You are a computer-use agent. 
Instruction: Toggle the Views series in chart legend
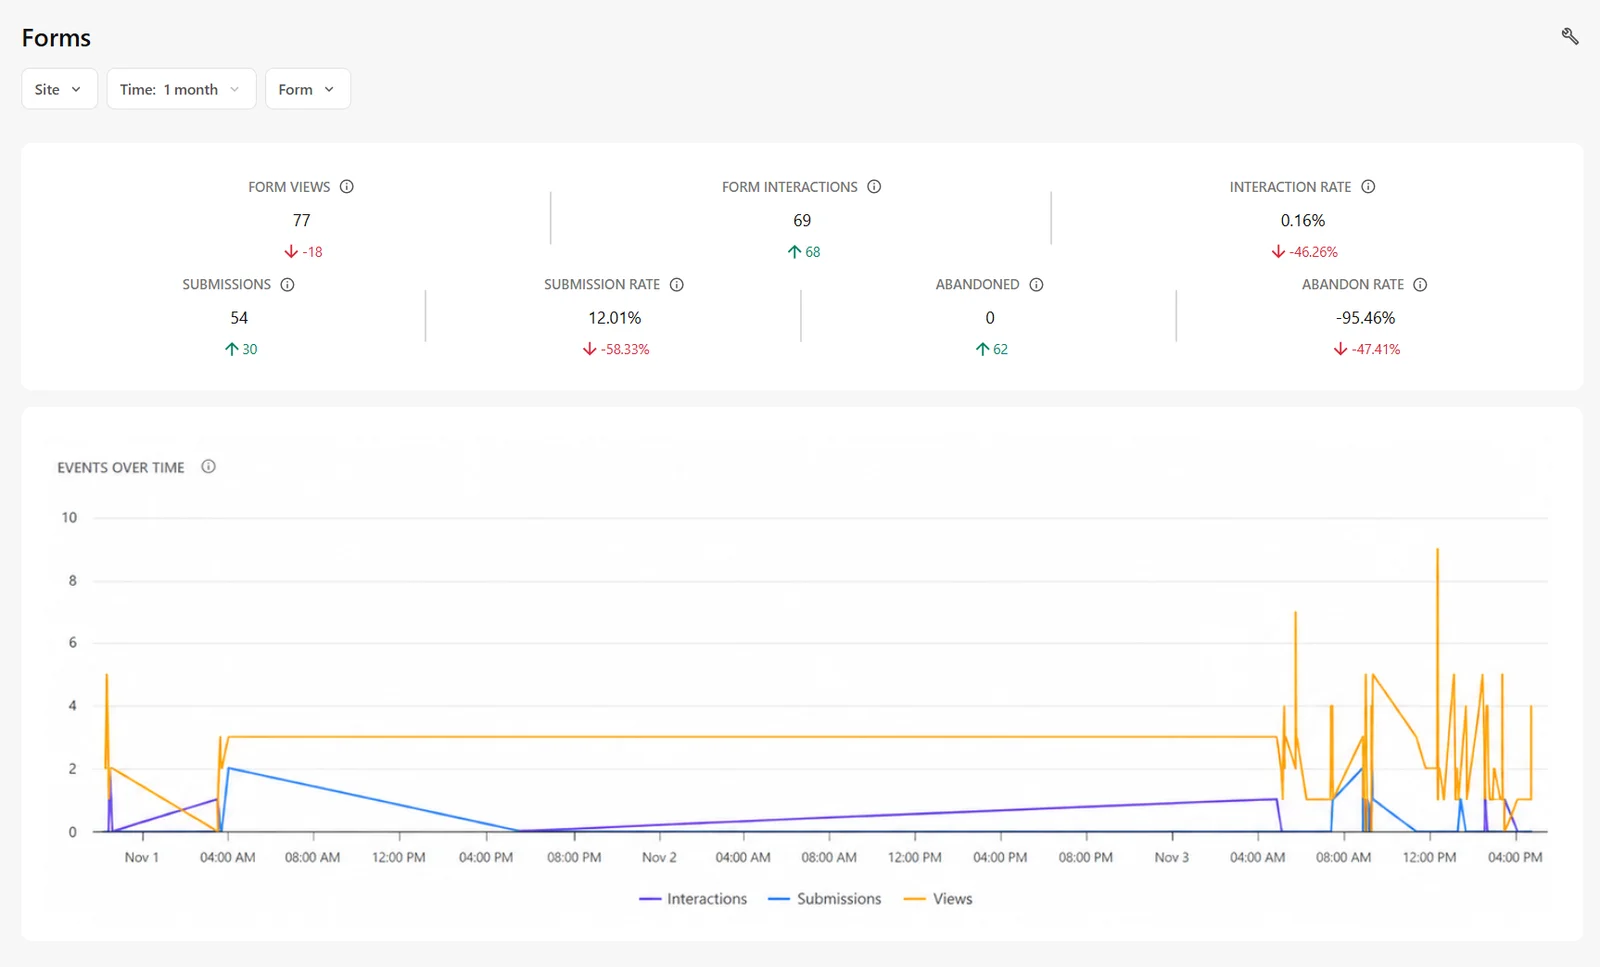tap(938, 899)
